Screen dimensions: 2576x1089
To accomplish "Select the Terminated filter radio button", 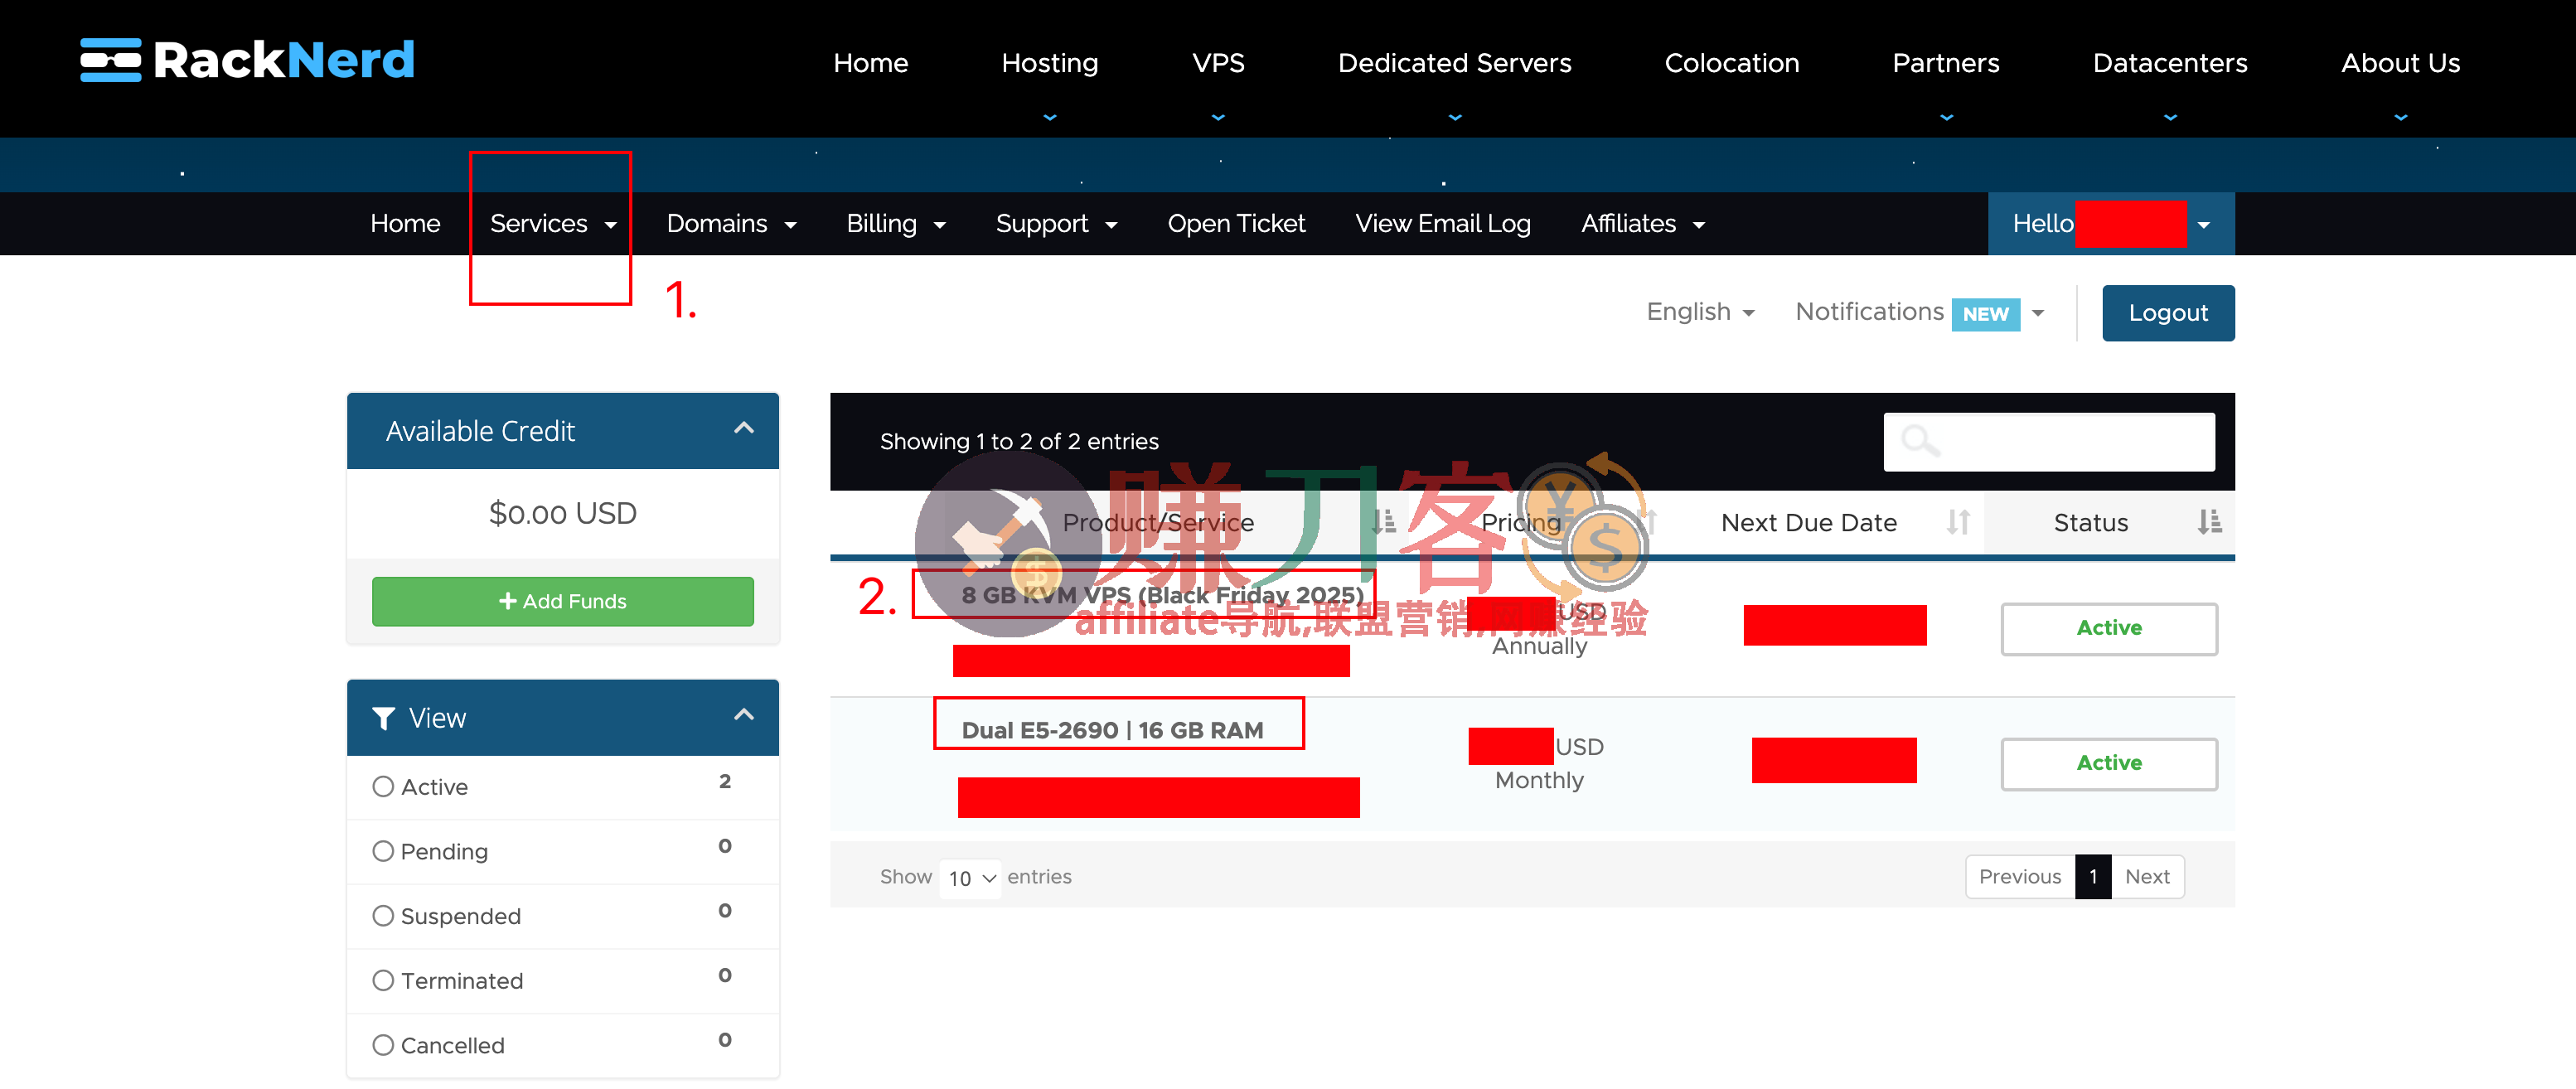I will 383,981.
